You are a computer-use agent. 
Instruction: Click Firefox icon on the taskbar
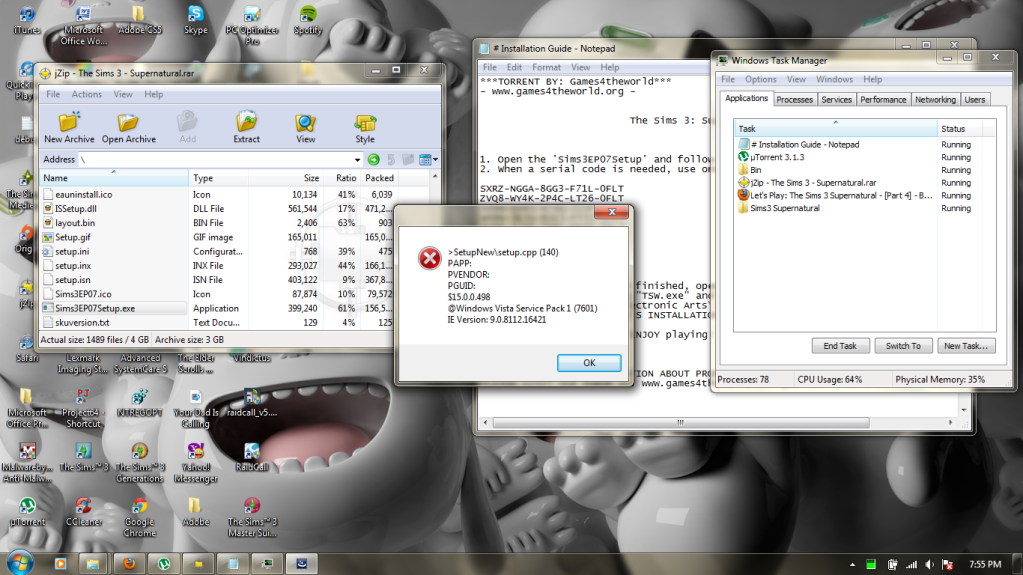click(129, 563)
